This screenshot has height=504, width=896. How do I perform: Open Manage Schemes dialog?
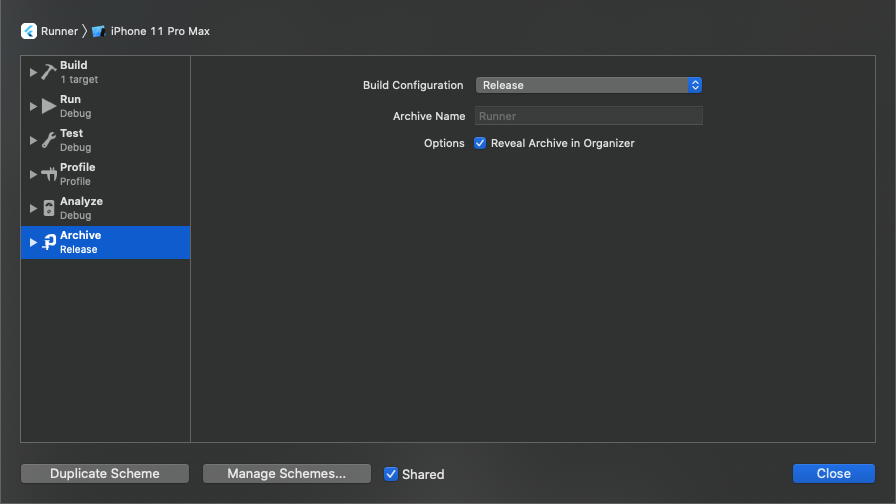tap(286, 474)
